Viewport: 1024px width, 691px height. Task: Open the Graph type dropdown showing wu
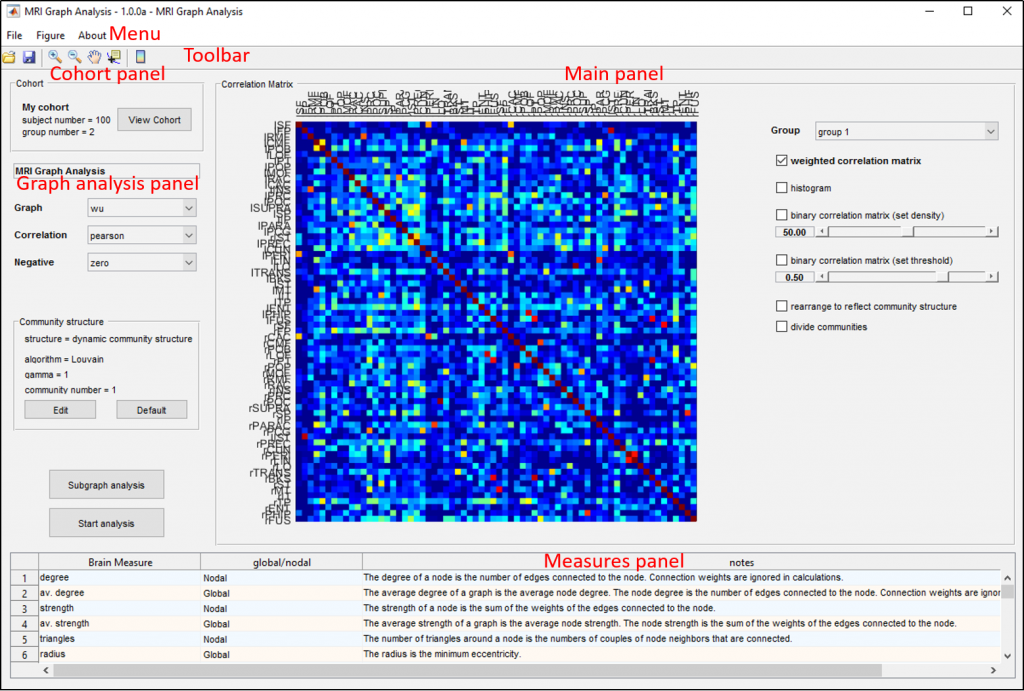[141, 207]
